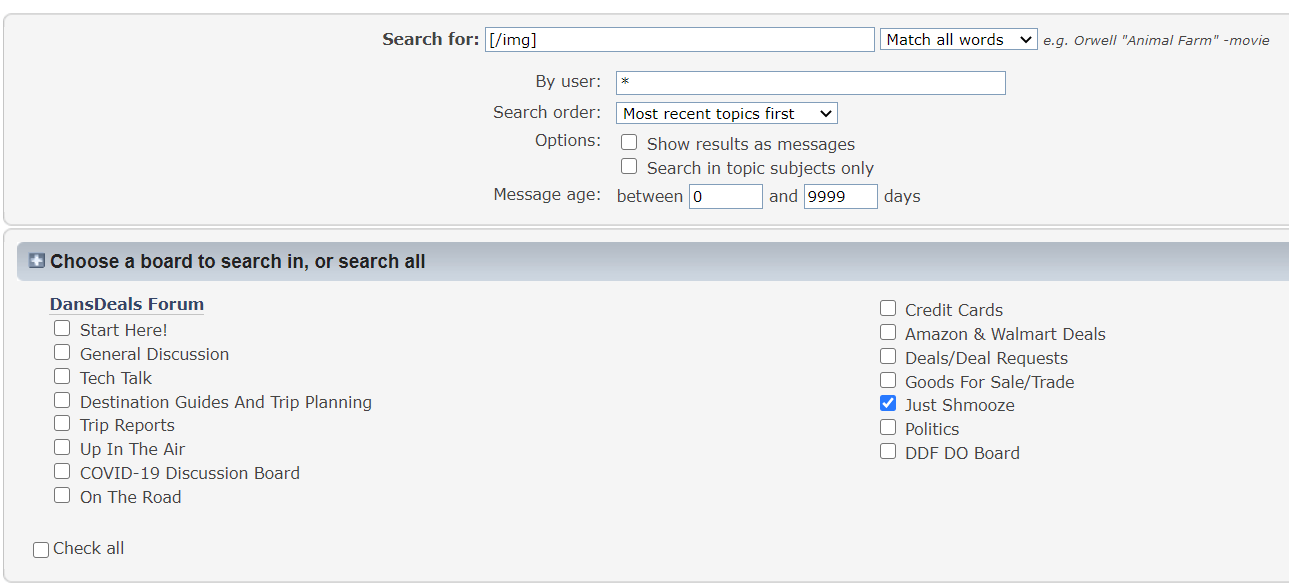This screenshot has height=583, width=1289.
Task: Collapse board list via plus icon
Action: 37,261
